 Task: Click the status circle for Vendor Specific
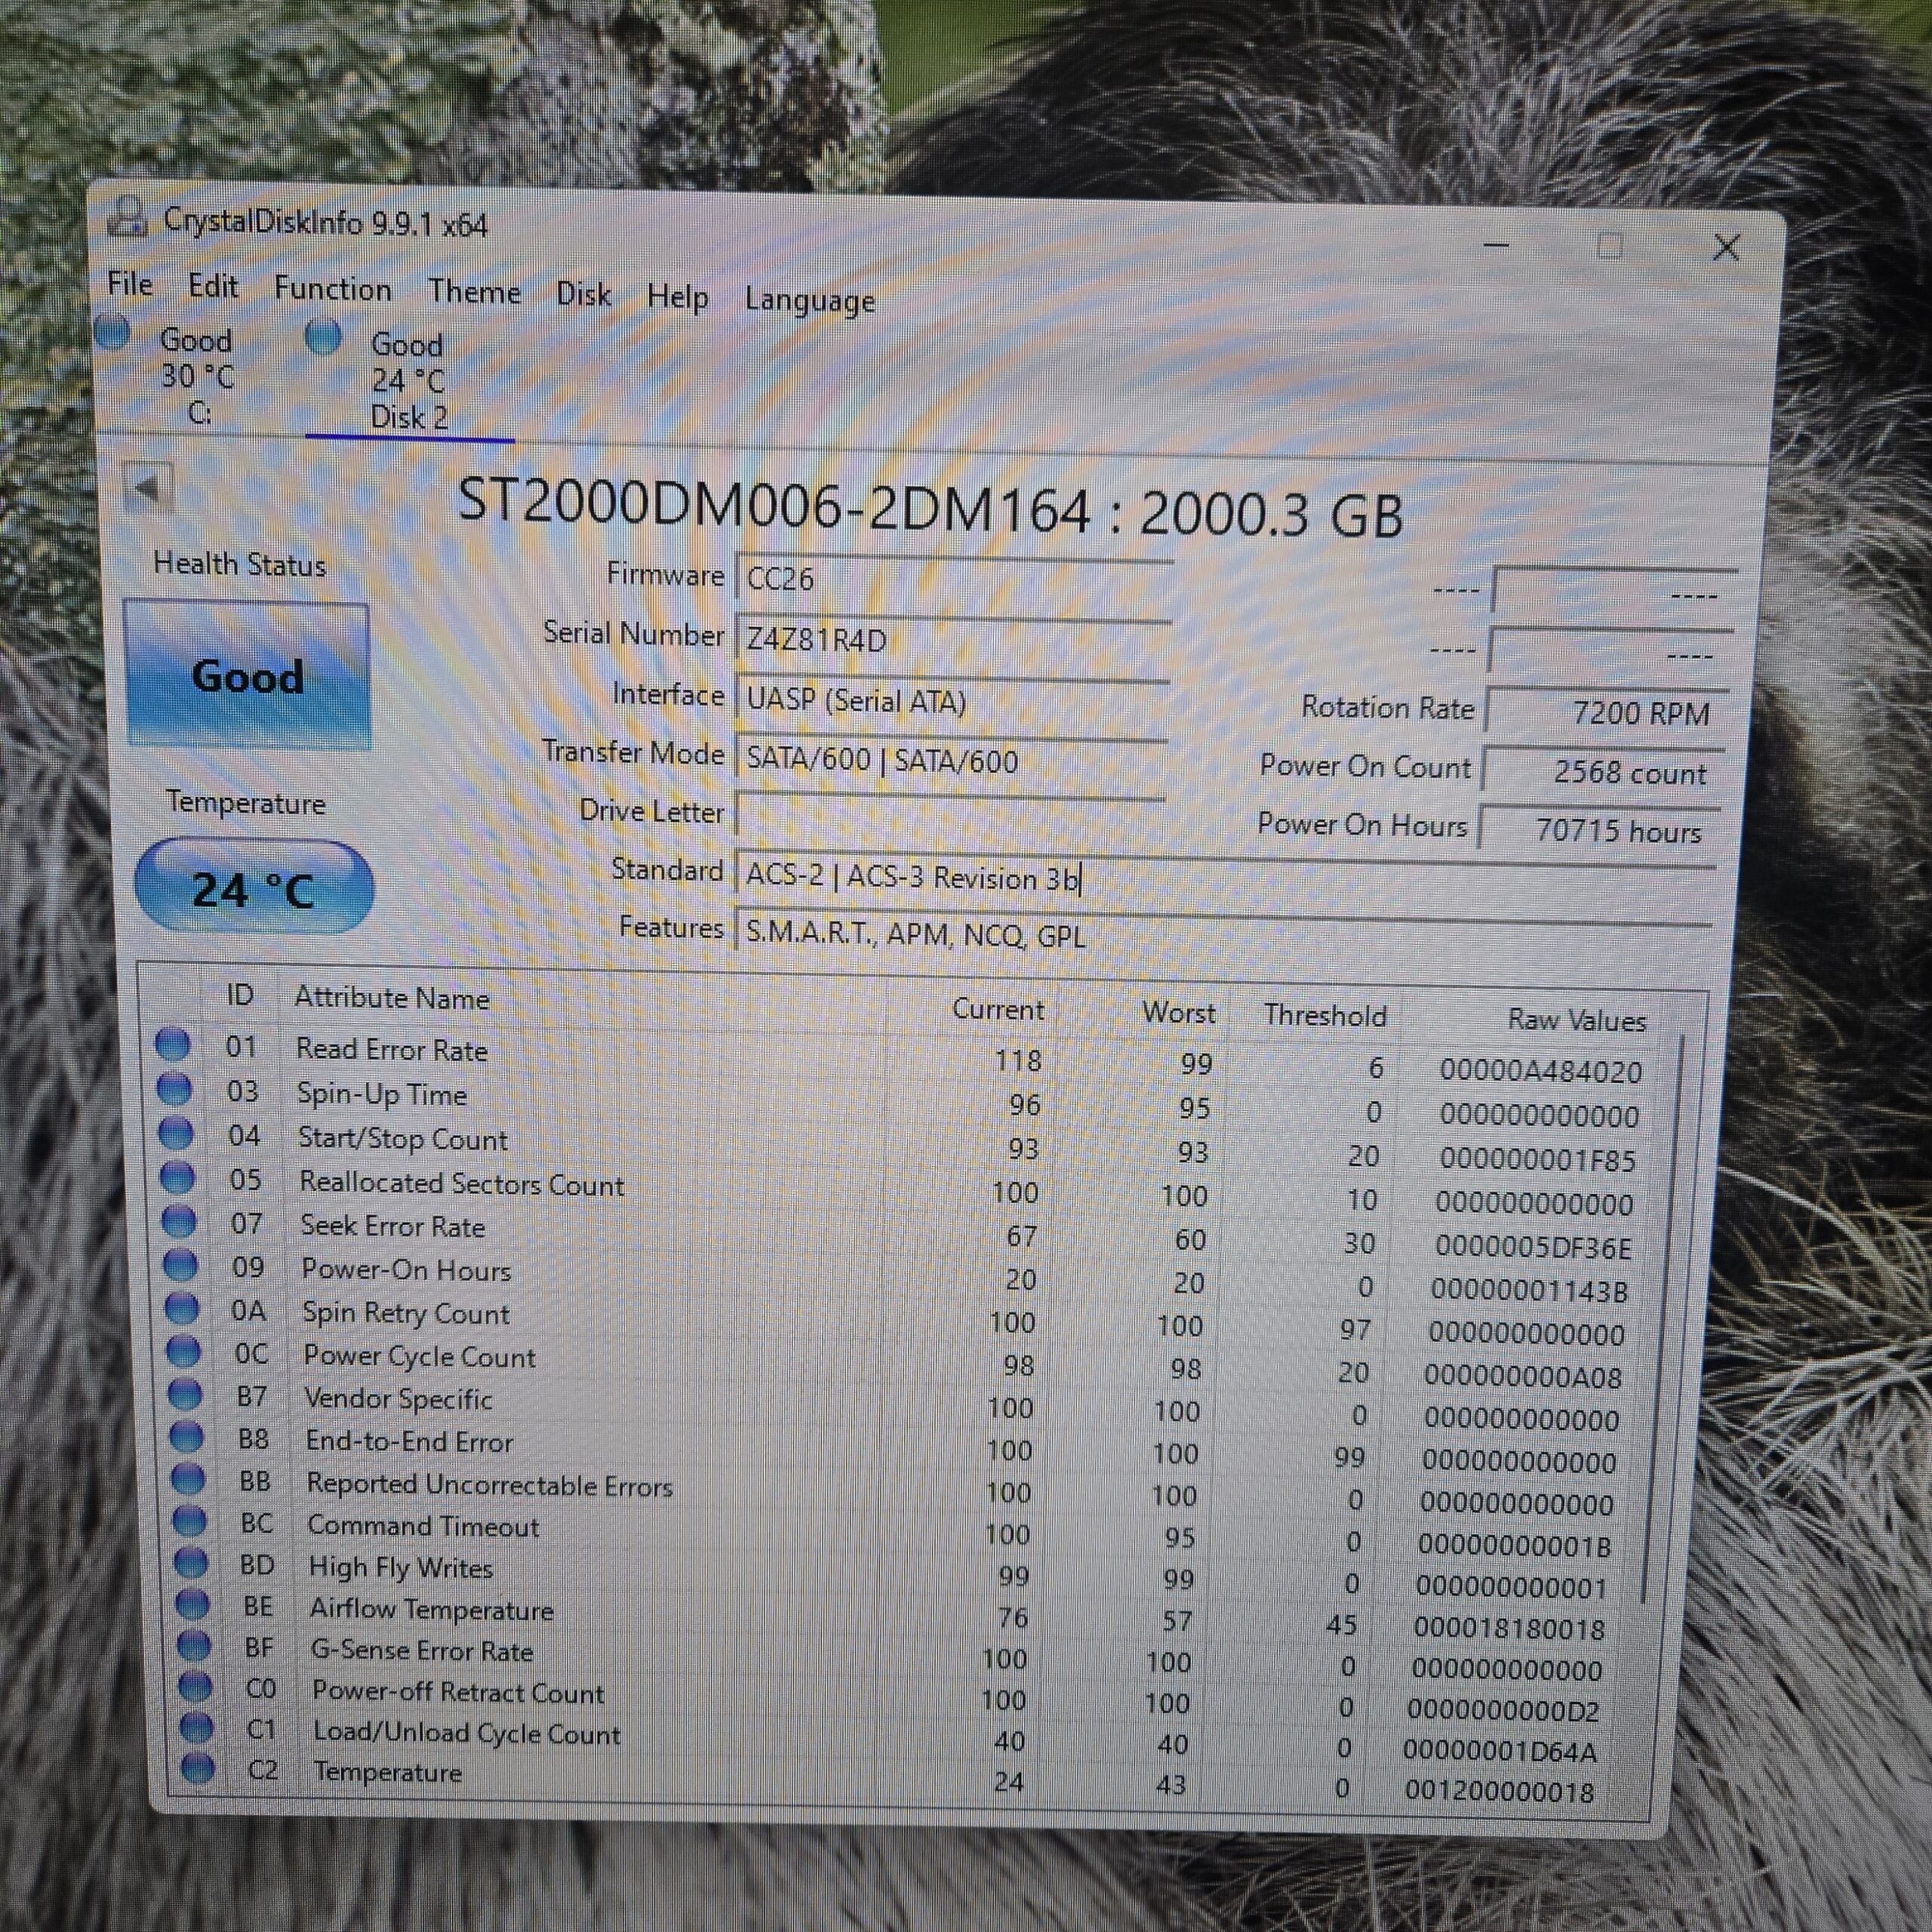(x=185, y=1393)
